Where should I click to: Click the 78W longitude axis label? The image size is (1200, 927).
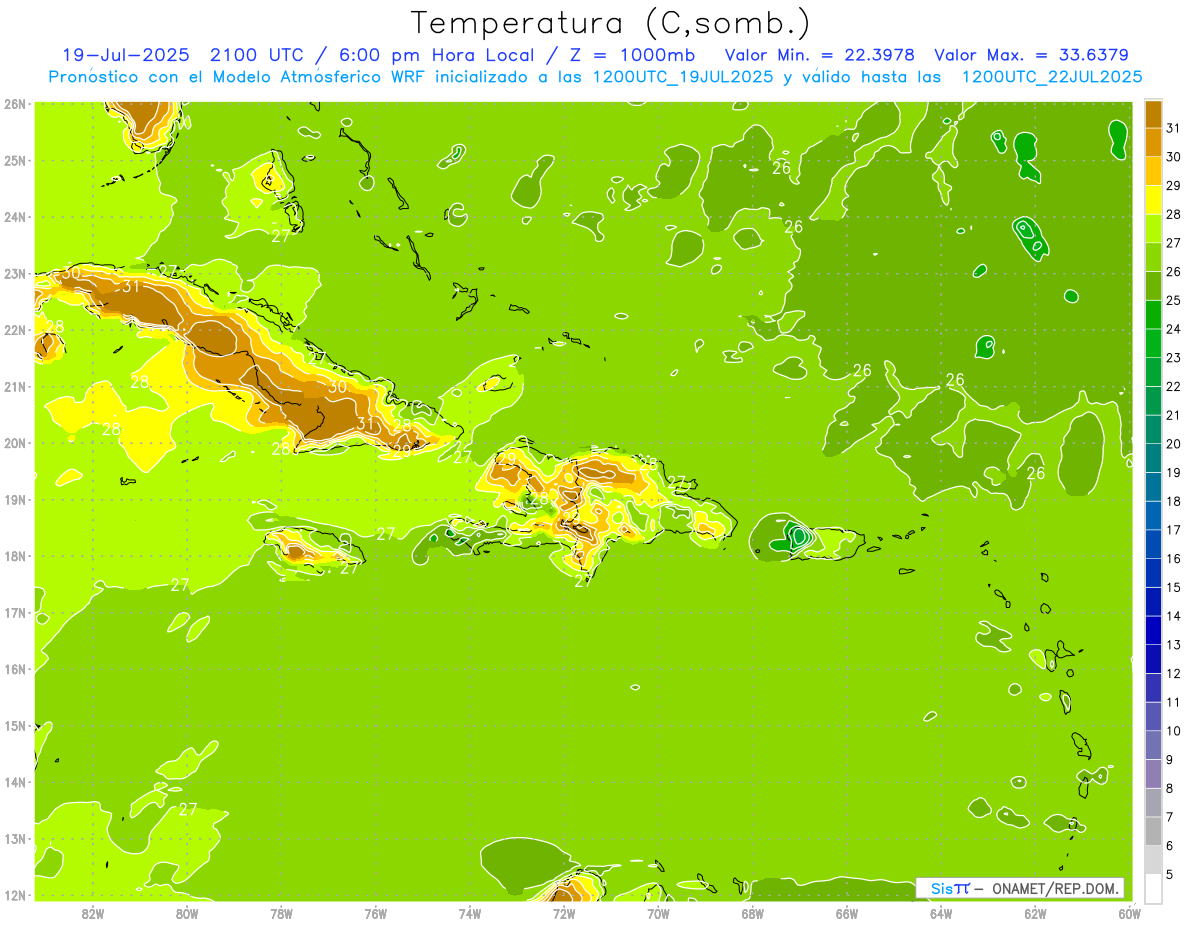[281, 913]
